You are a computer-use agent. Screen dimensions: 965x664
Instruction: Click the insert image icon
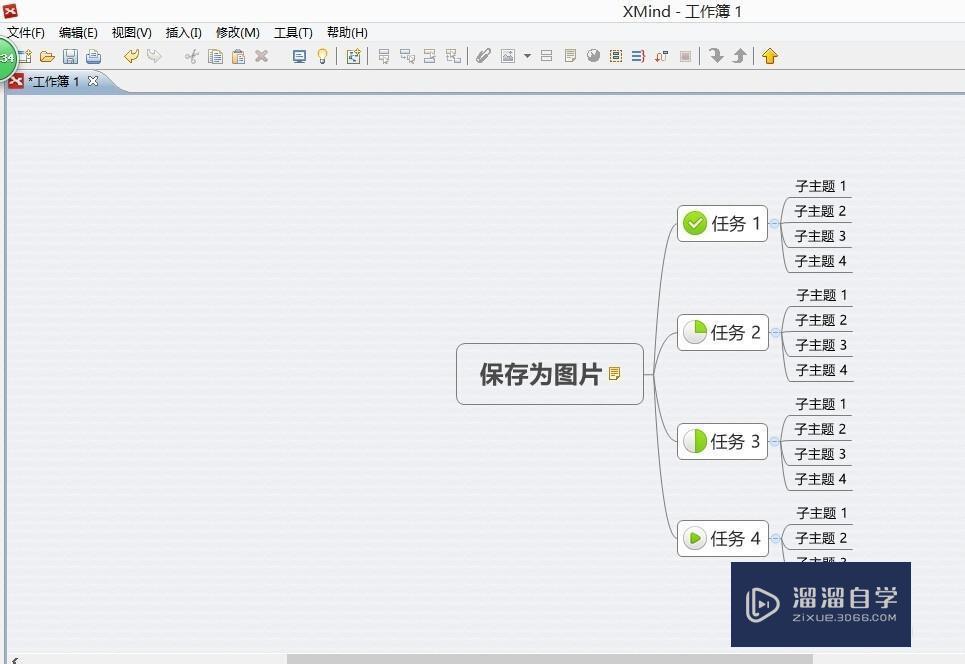pos(510,56)
